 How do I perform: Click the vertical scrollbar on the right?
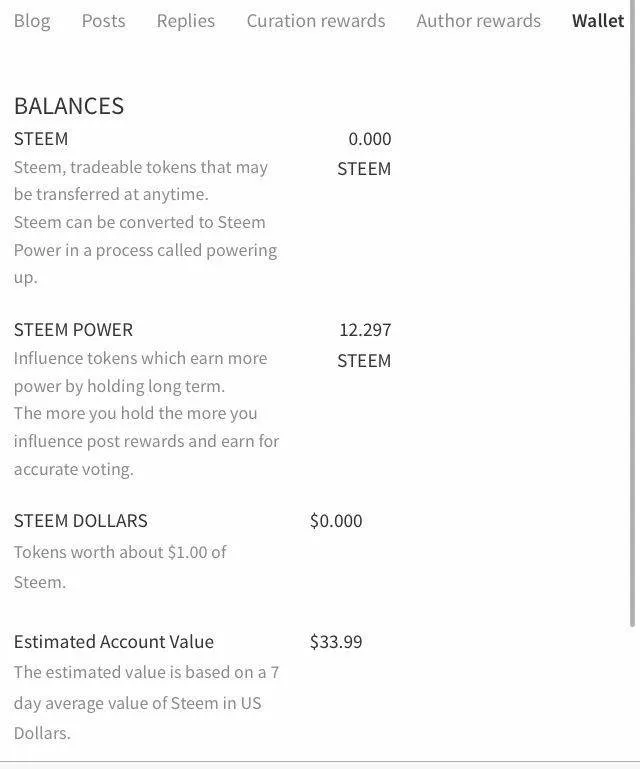(x=632, y=314)
